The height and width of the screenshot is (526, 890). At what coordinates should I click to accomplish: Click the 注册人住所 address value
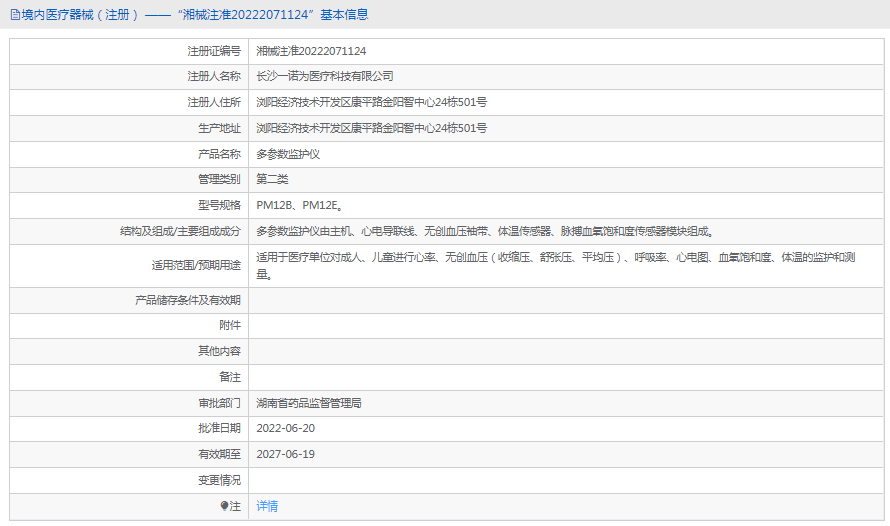point(371,102)
